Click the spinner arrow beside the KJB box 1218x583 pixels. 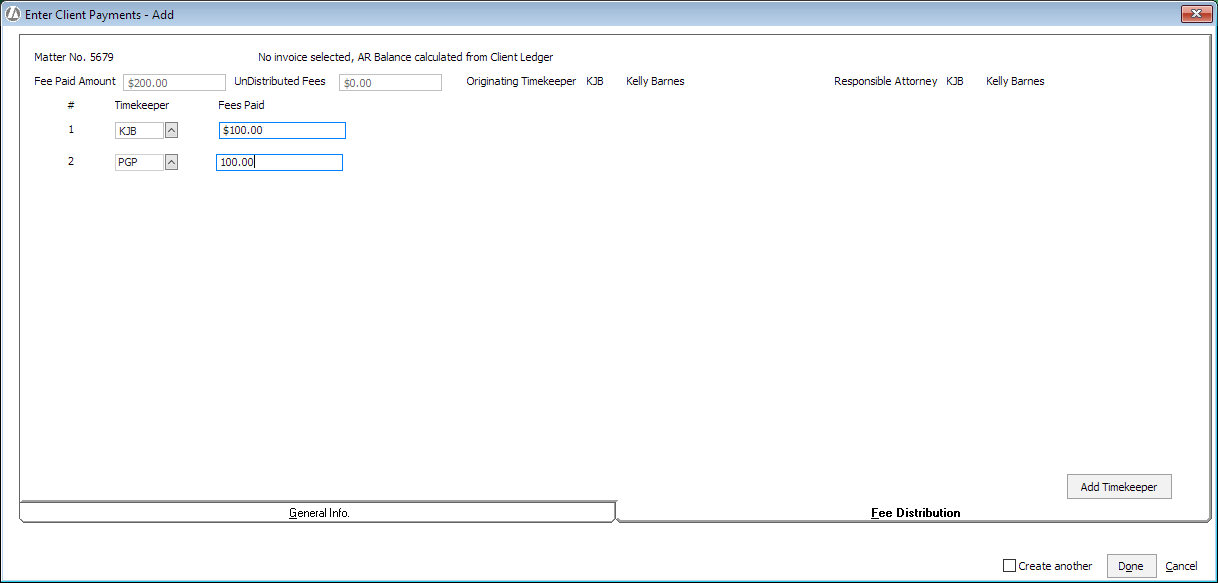(x=169, y=129)
